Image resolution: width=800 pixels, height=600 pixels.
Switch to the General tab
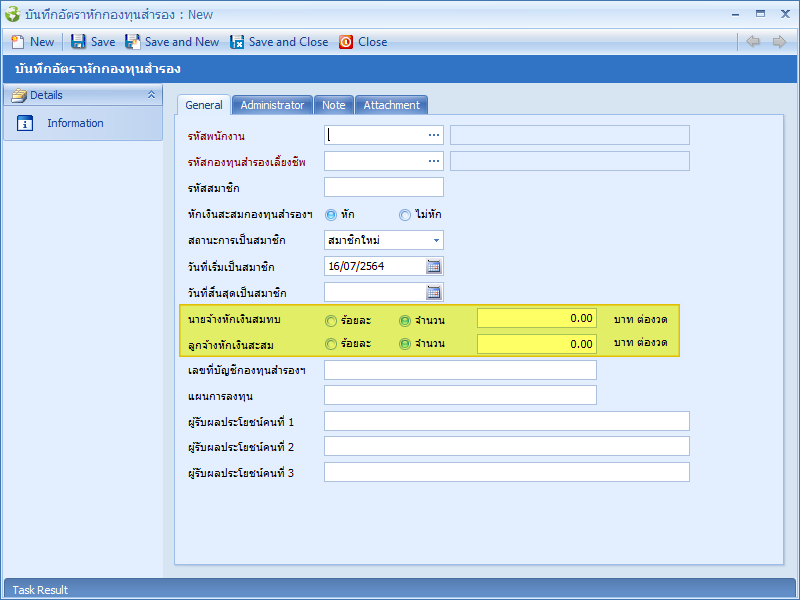pos(204,105)
